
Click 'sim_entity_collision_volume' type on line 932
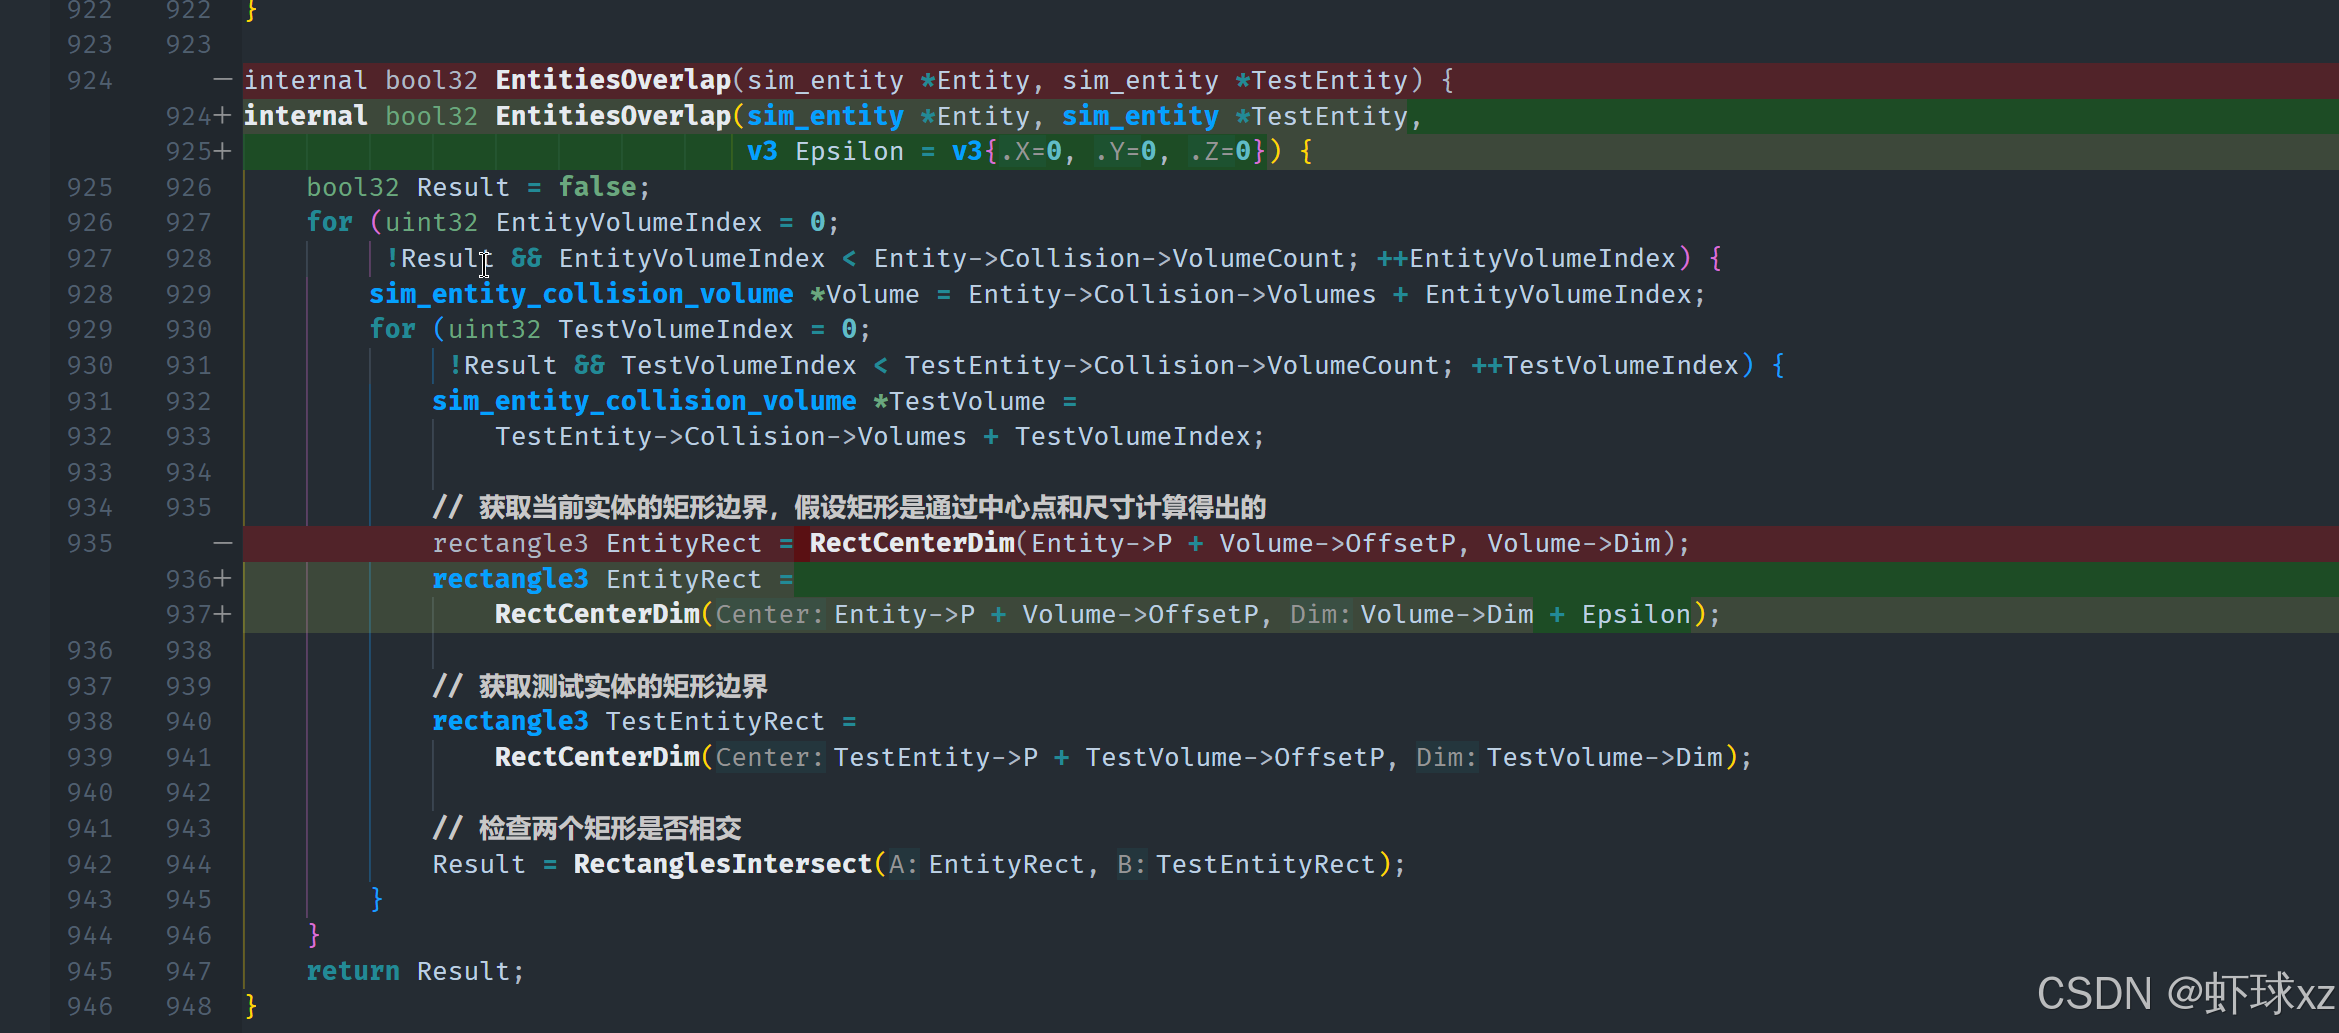point(644,401)
